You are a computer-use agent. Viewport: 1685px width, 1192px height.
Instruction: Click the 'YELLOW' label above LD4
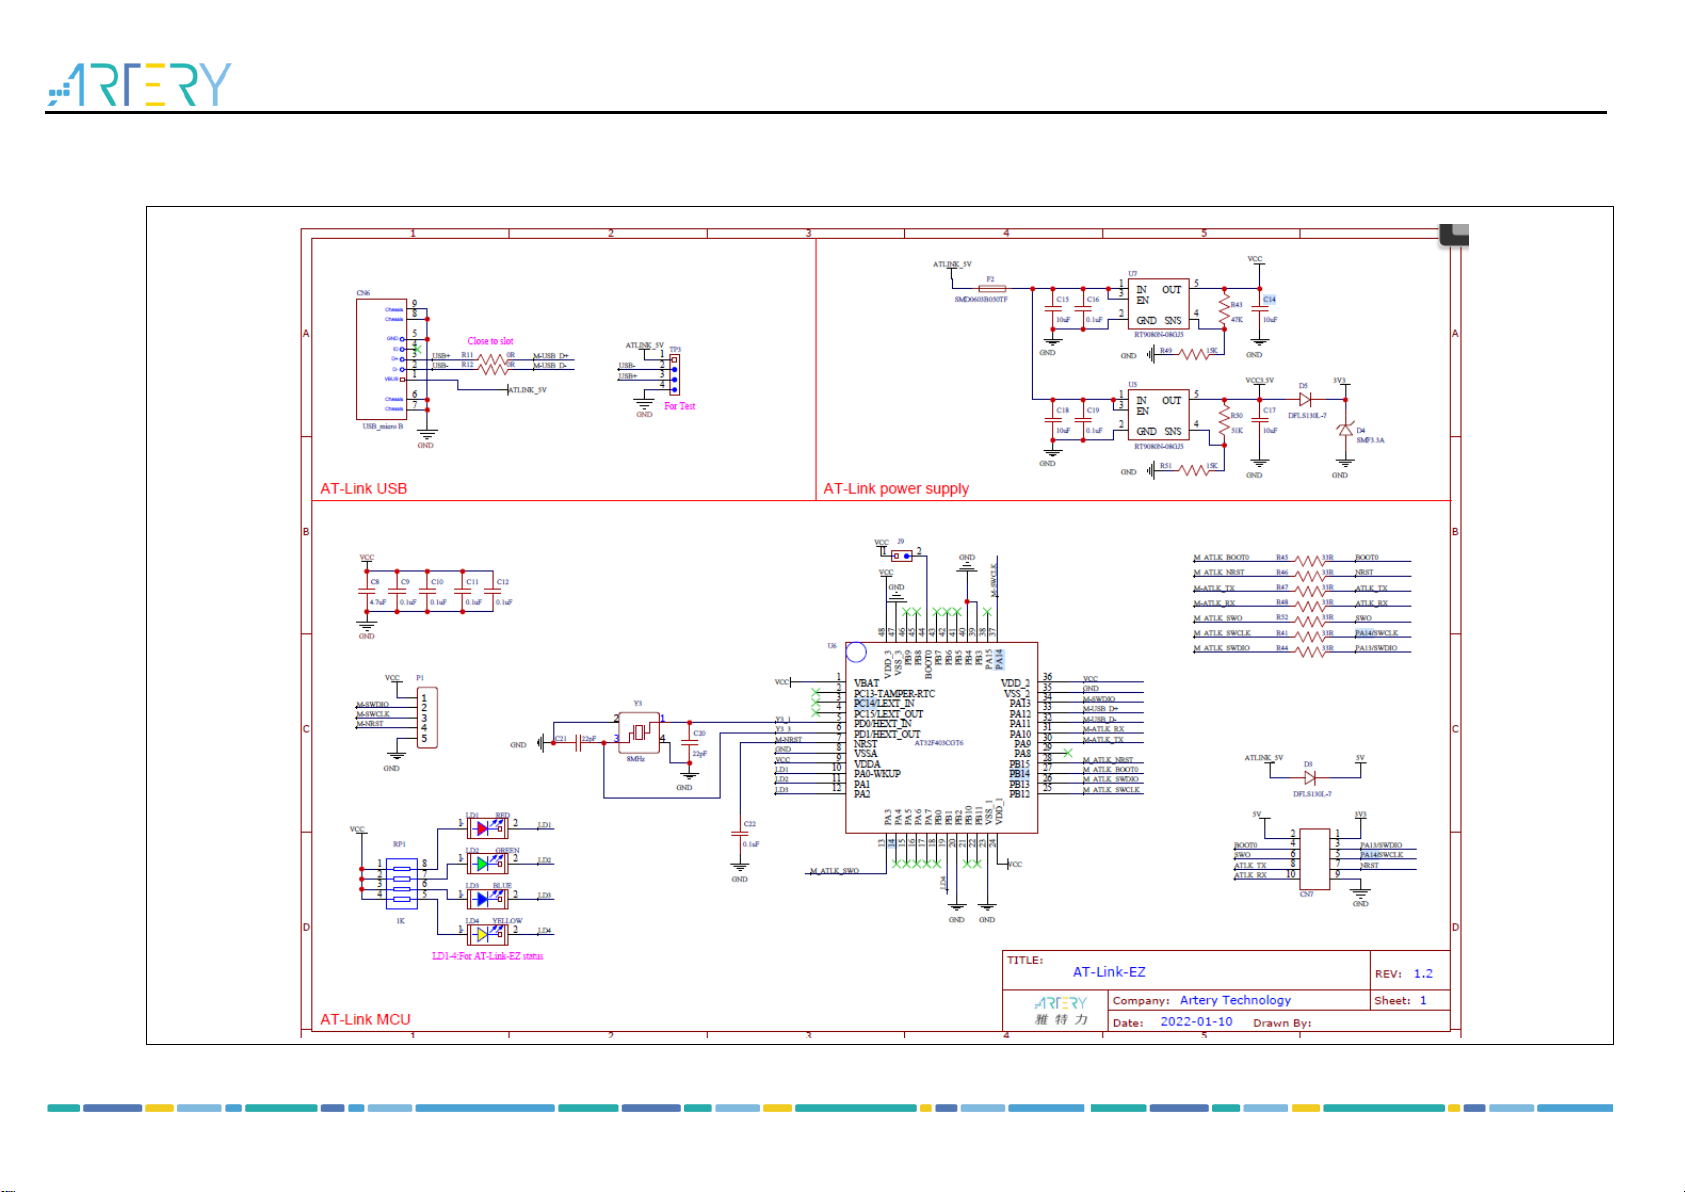pyautogui.click(x=507, y=921)
